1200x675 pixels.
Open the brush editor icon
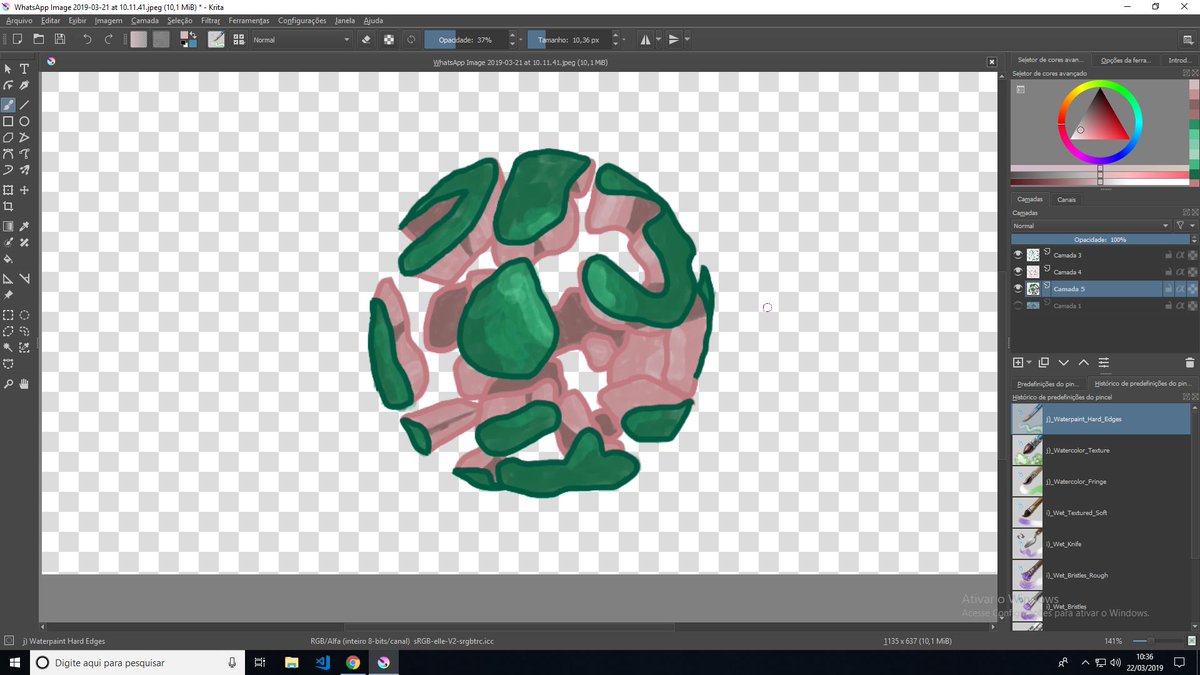tap(216, 39)
